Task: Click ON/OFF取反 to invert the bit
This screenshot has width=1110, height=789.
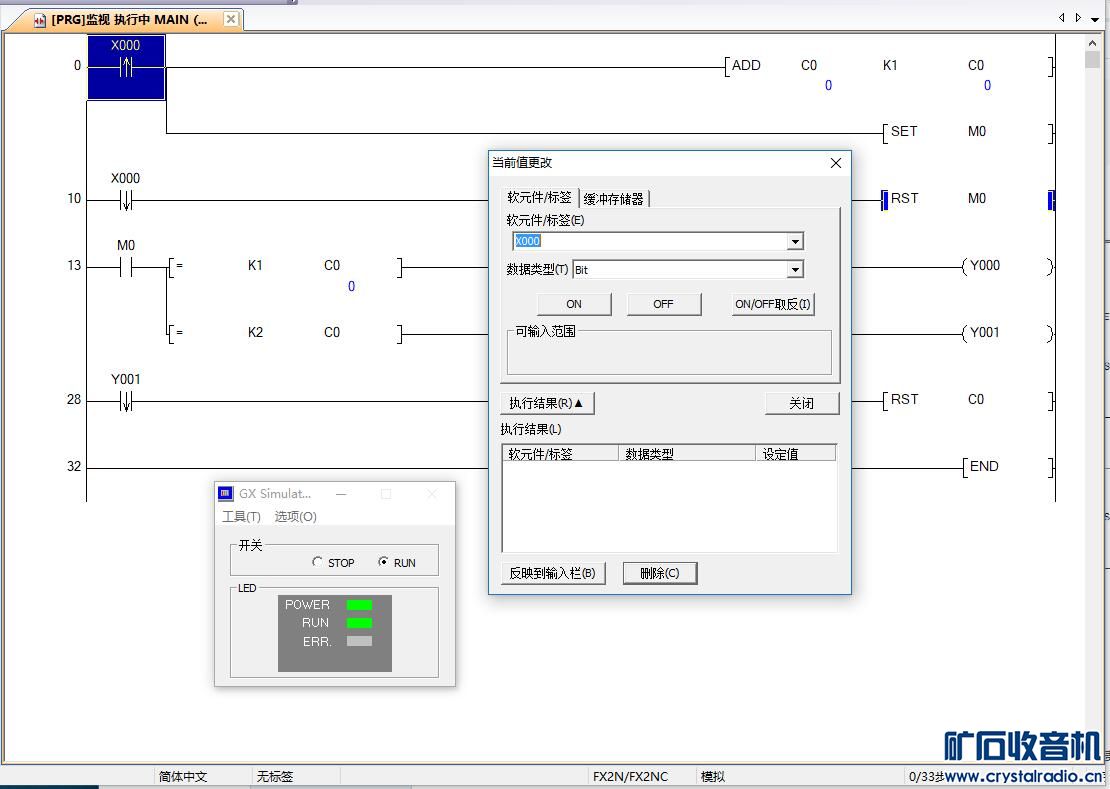Action: 773,304
